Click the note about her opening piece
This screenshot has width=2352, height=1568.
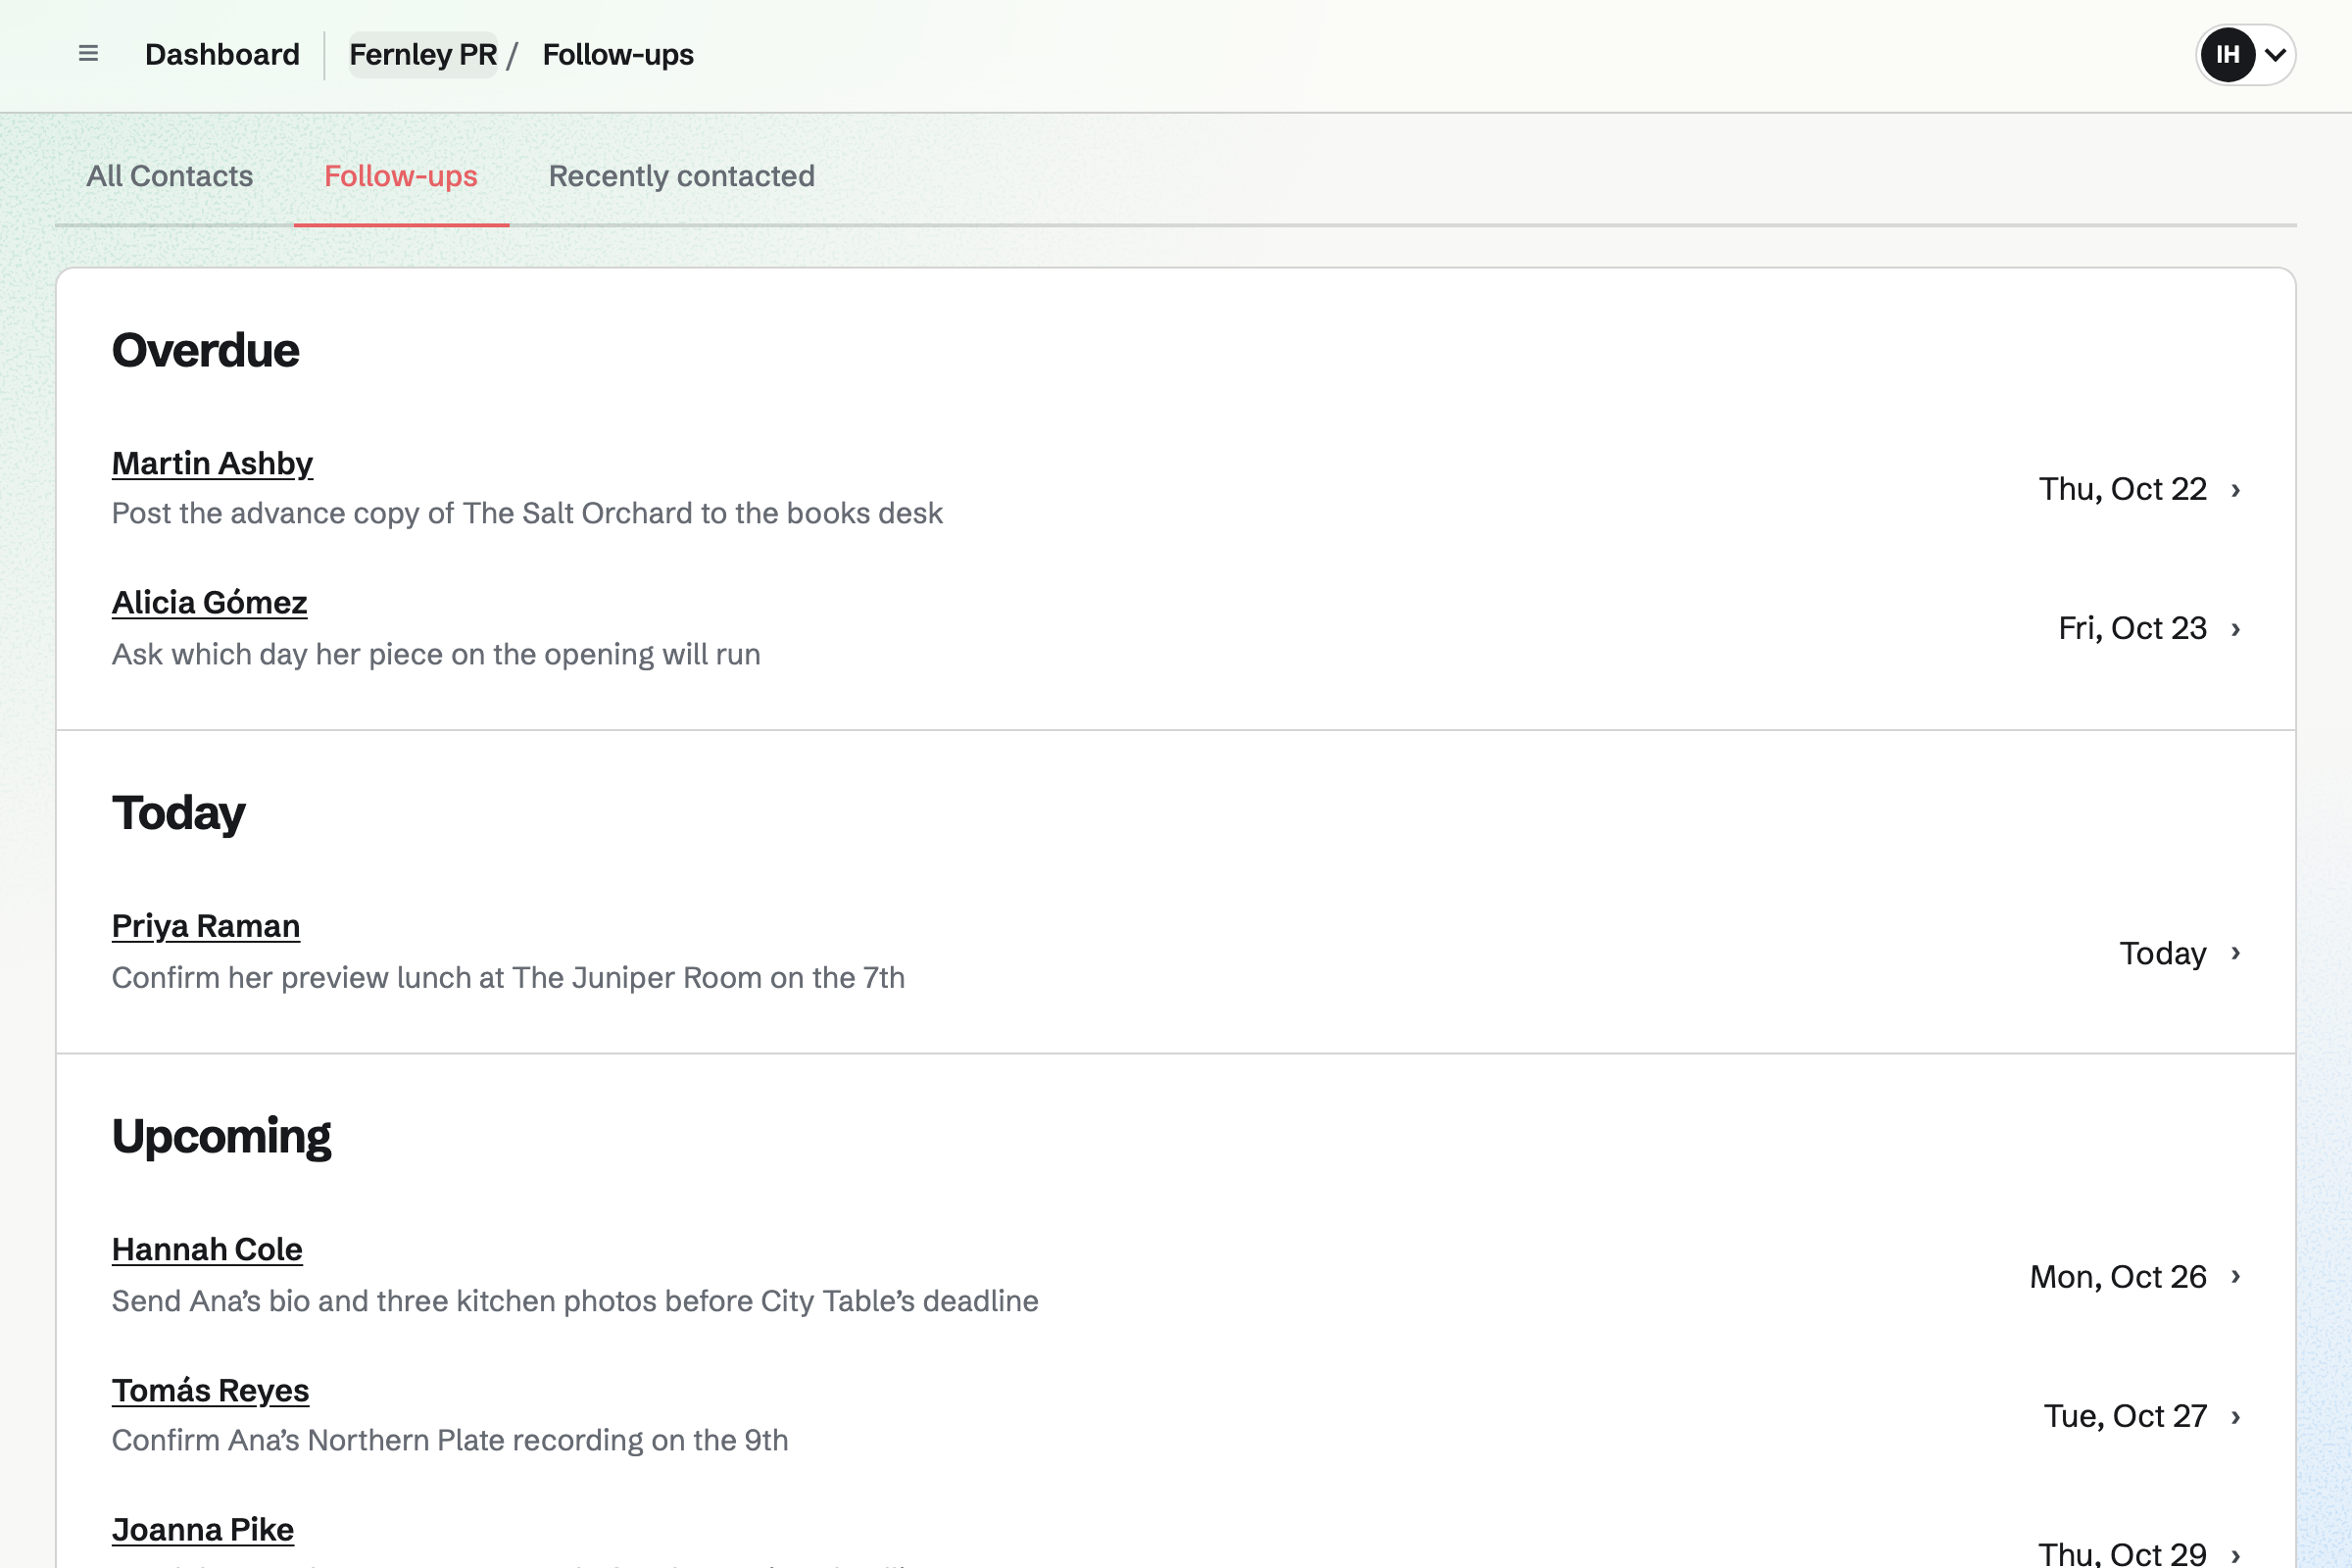coord(436,654)
